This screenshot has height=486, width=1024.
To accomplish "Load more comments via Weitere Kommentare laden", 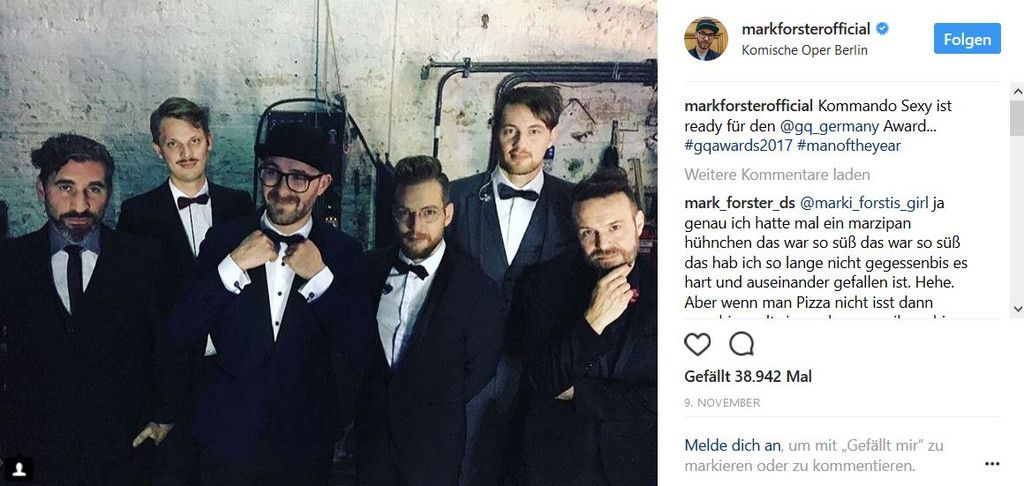I will click(x=777, y=174).
